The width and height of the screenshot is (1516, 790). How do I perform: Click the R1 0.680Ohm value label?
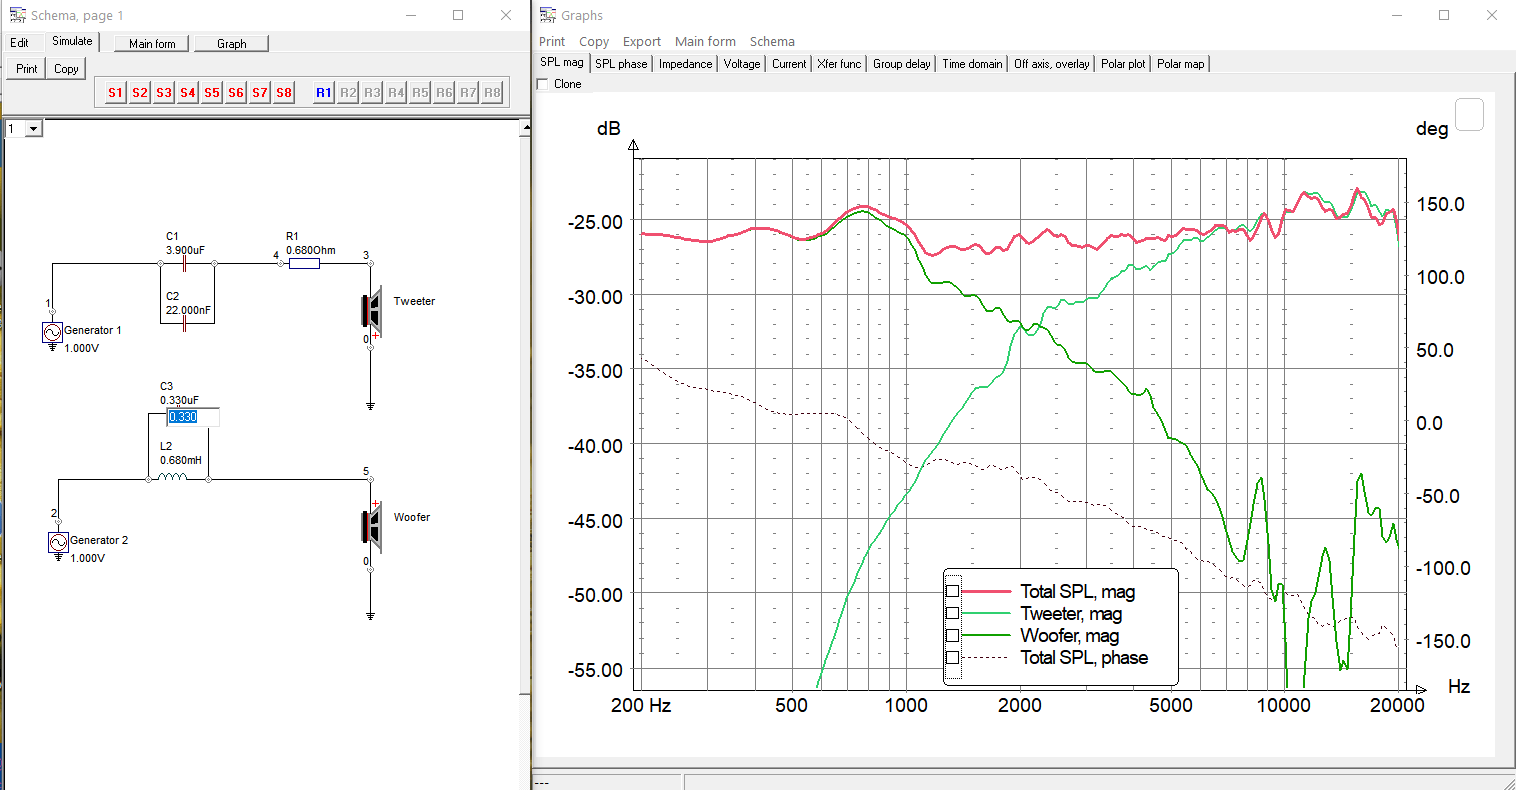coord(311,251)
